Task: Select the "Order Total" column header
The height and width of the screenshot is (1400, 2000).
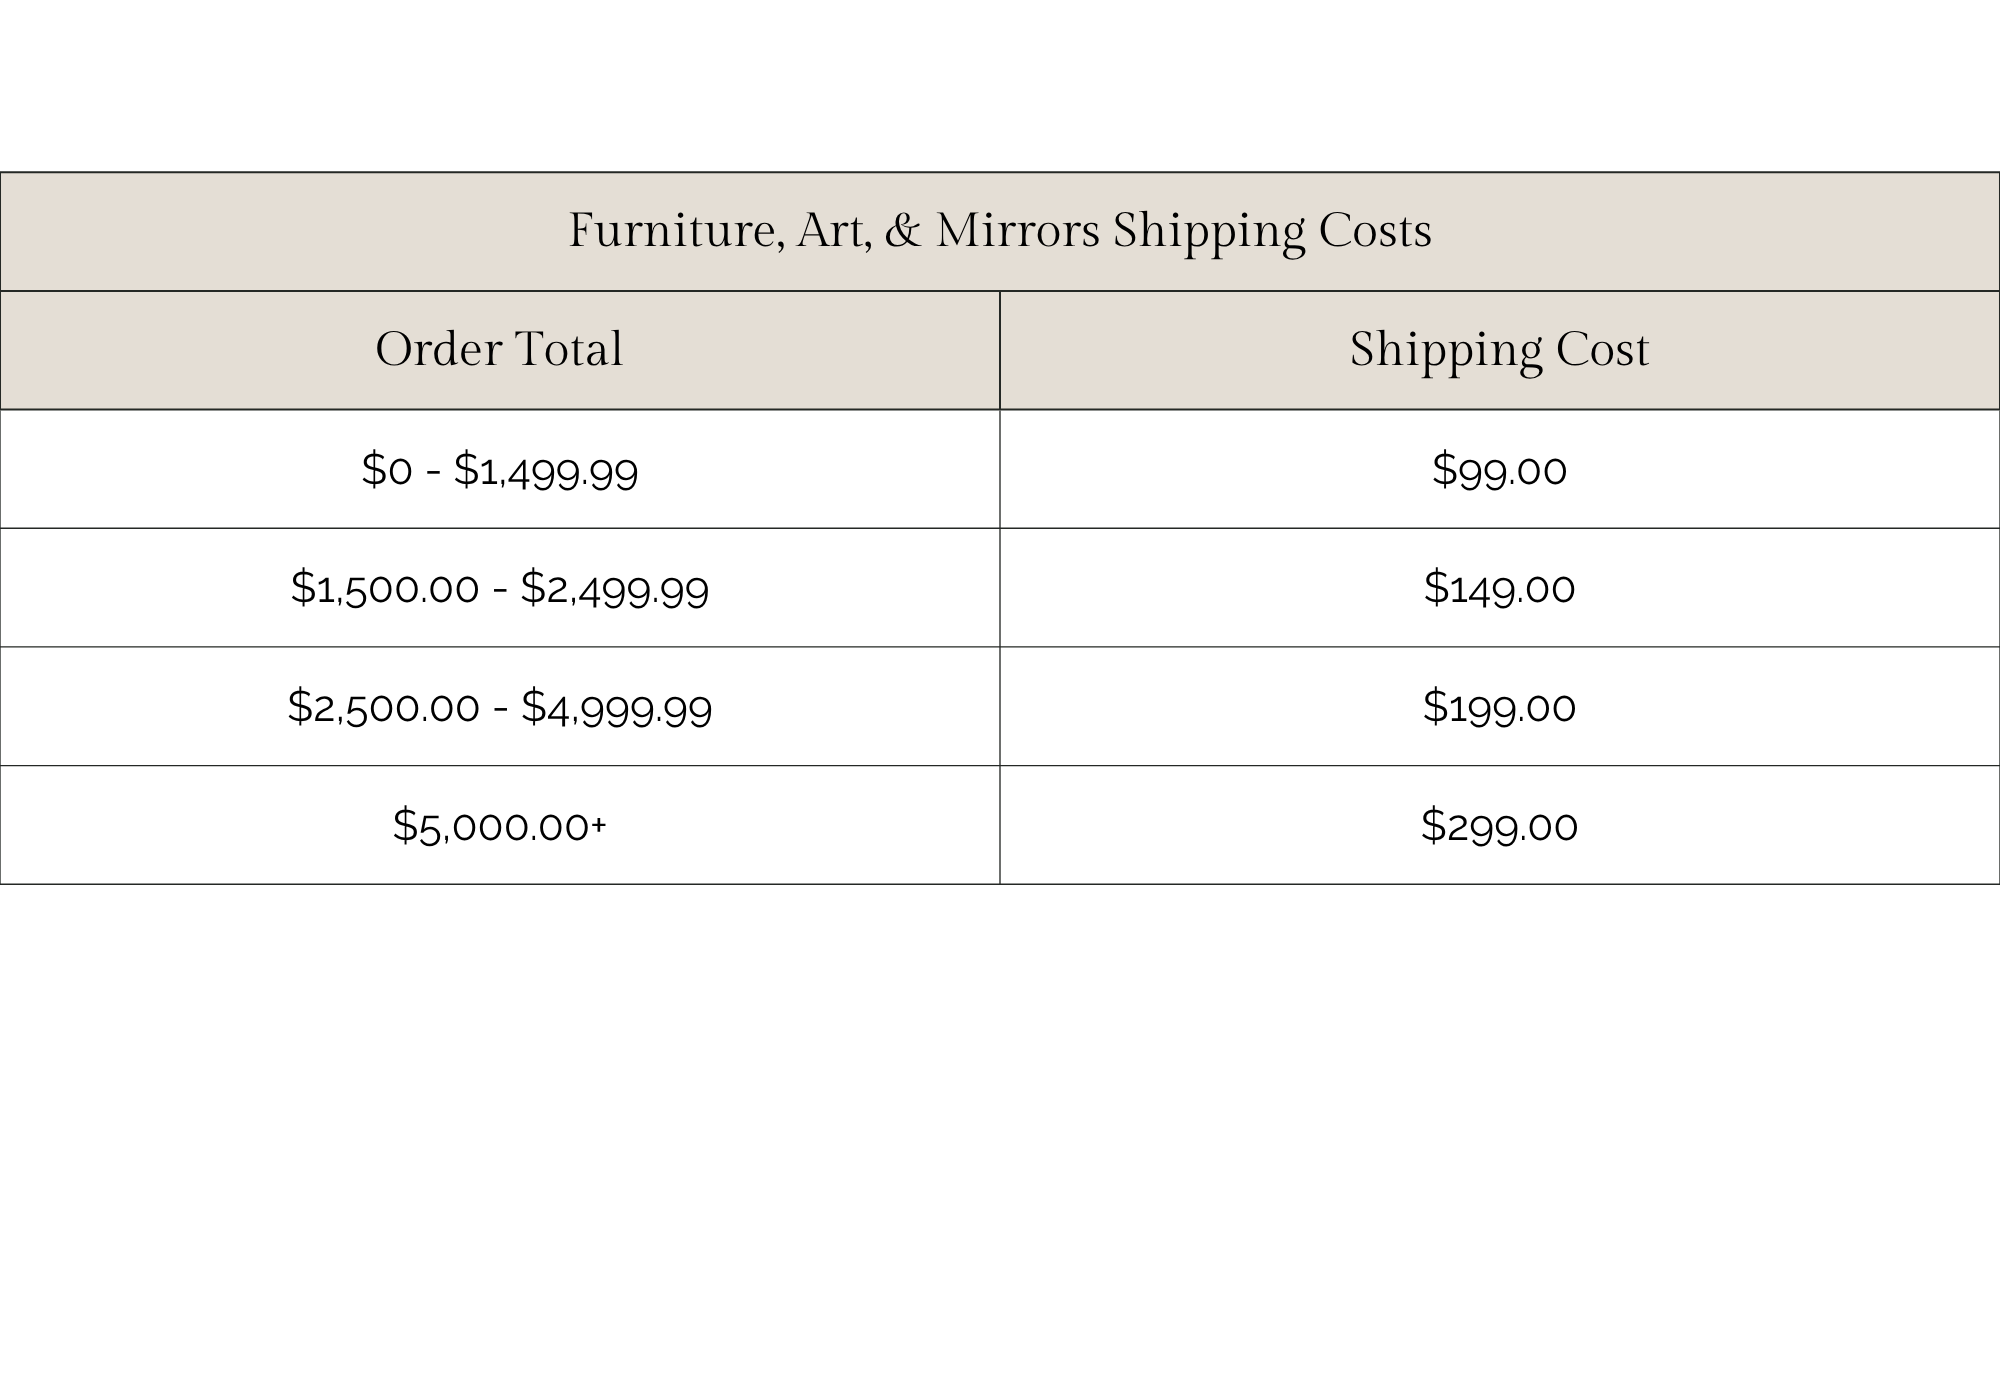Action: click(x=499, y=350)
